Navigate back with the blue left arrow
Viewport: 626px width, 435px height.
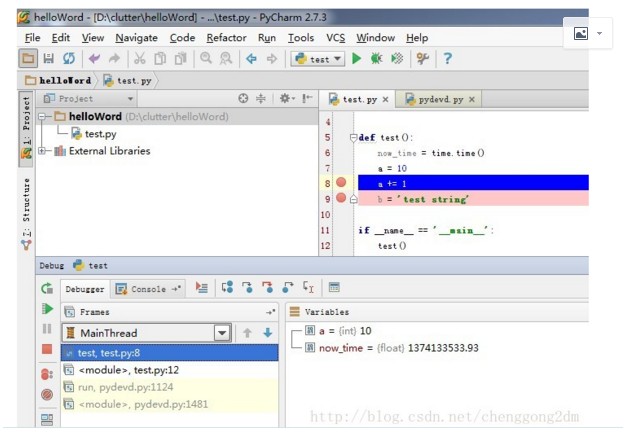(x=251, y=59)
